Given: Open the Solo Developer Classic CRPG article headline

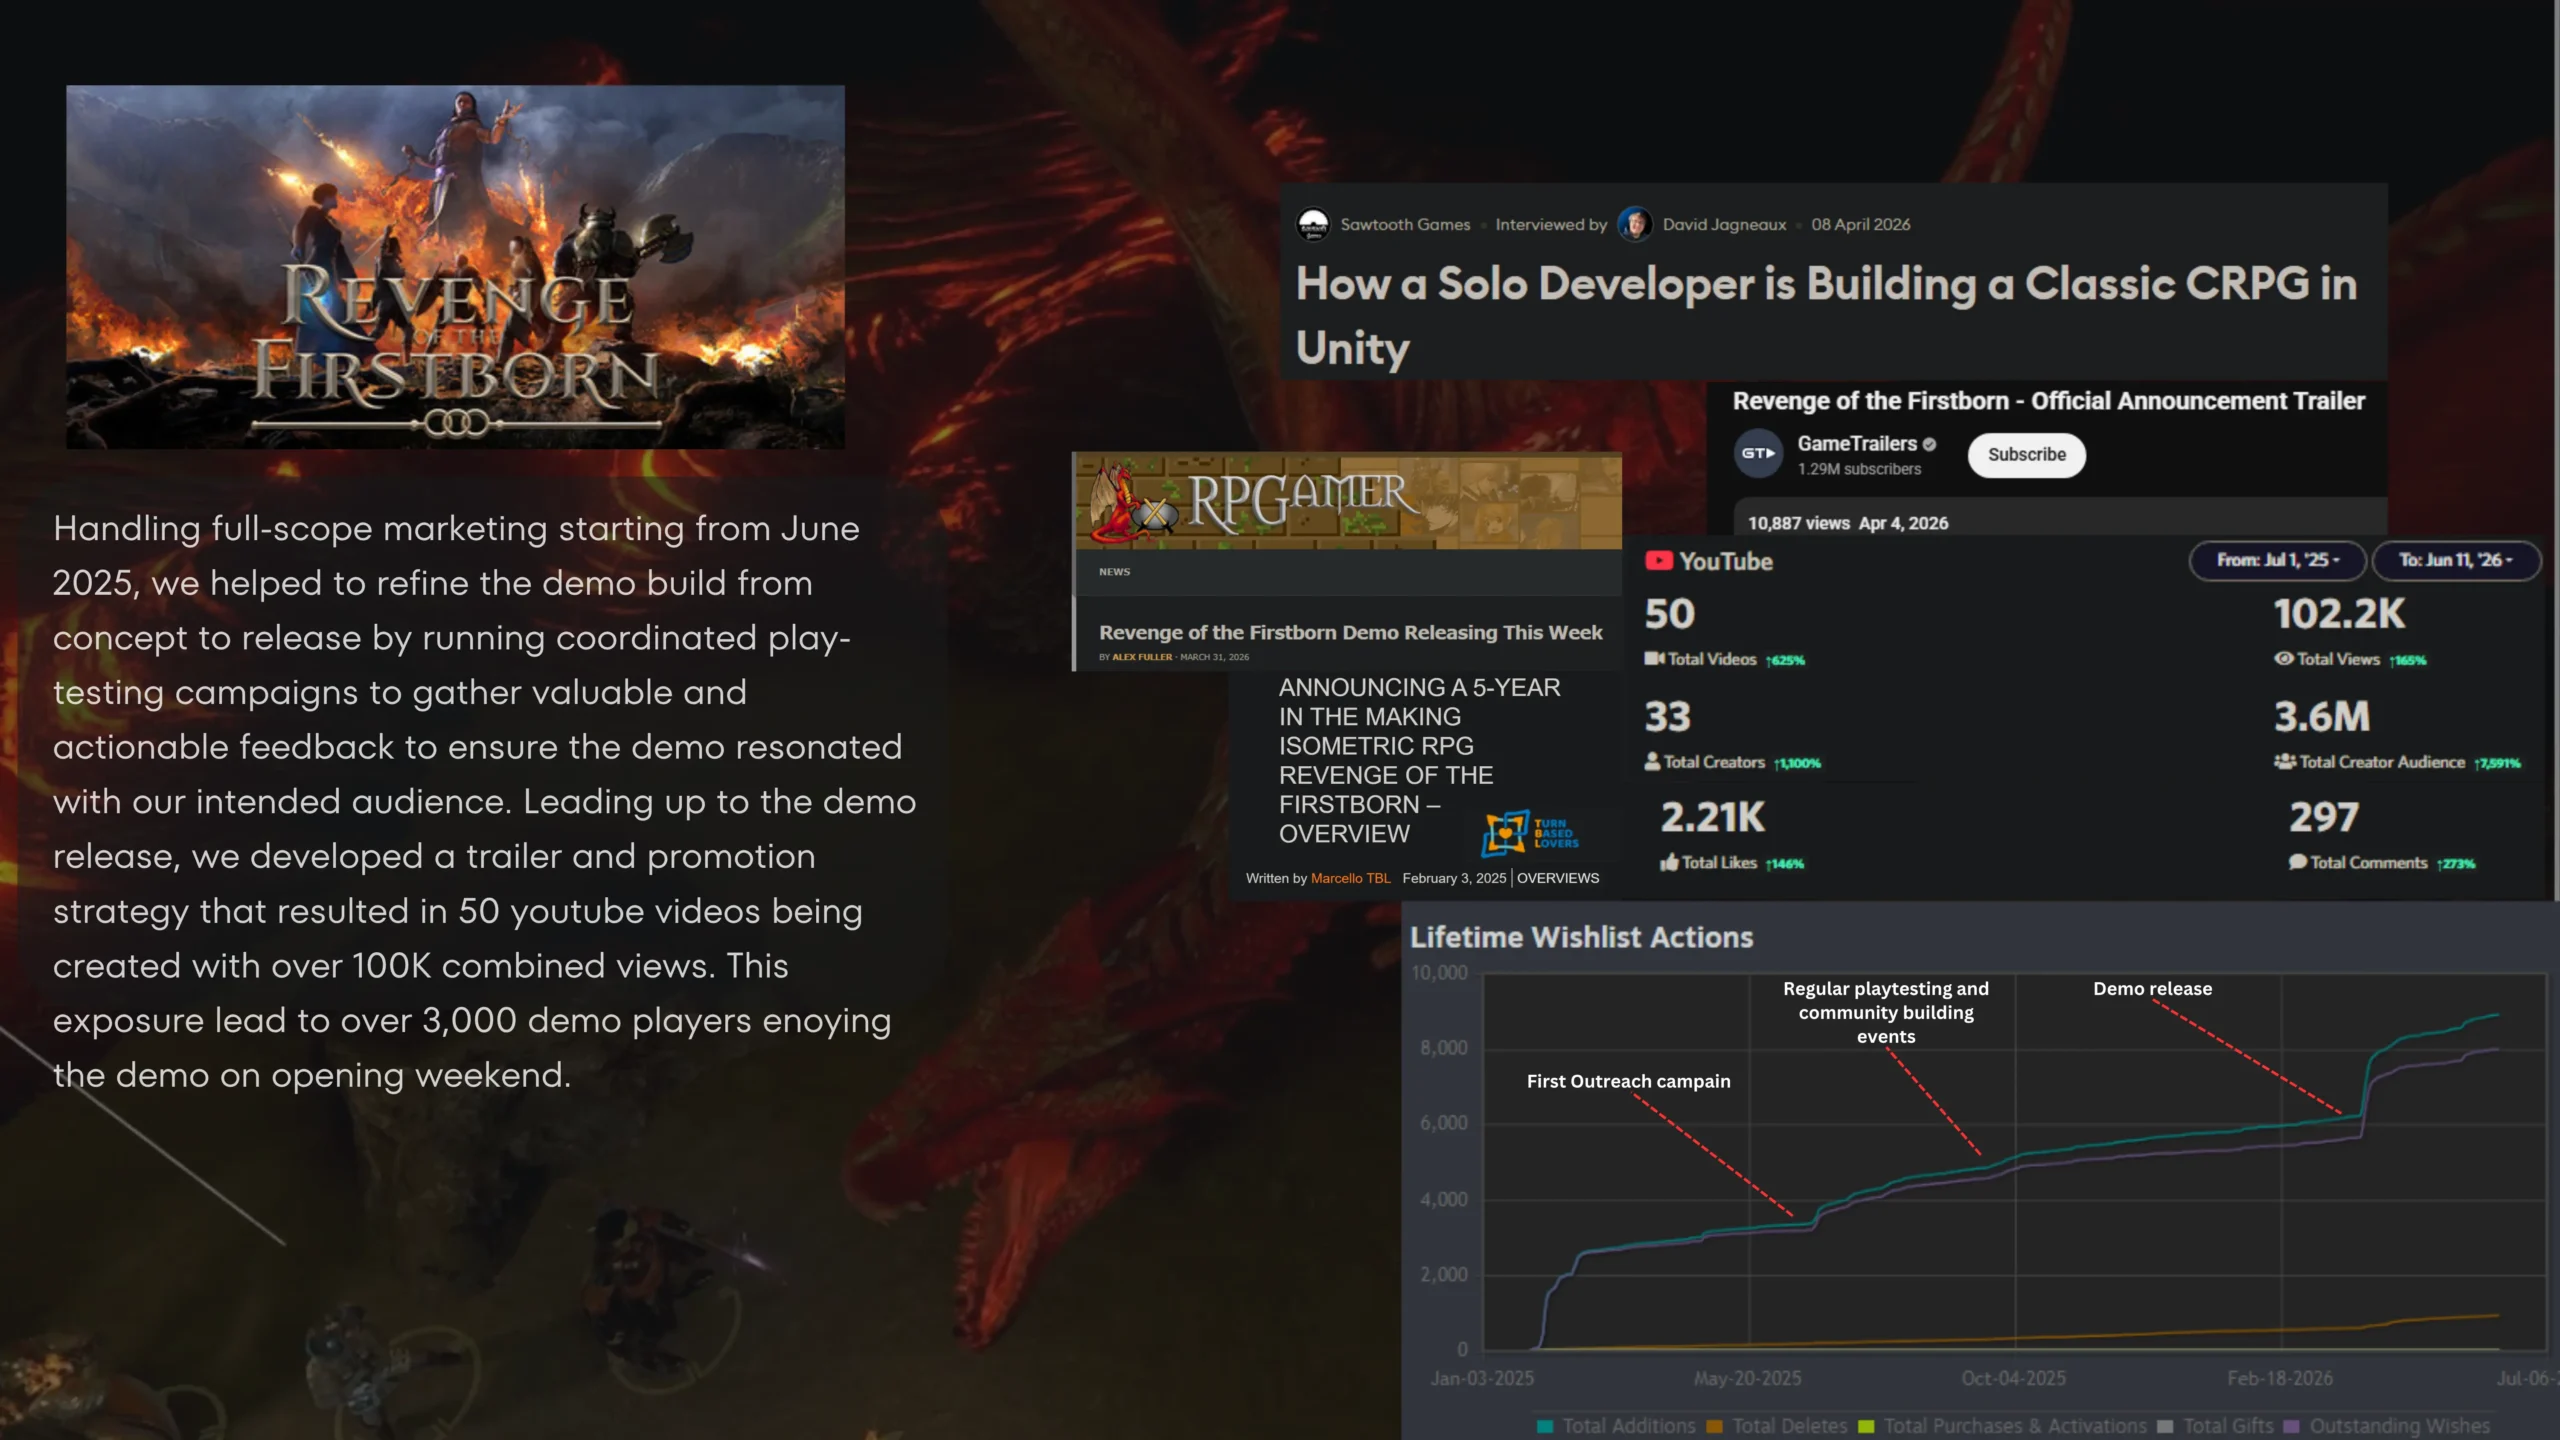Looking at the screenshot, I should tap(1826, 315).
